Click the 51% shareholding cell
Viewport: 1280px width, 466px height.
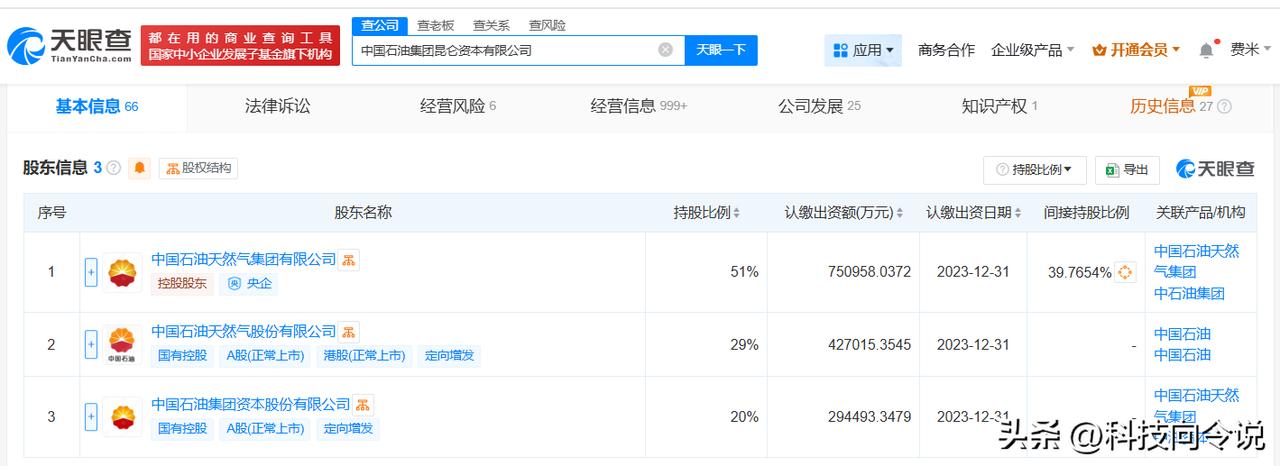[x=744, y=272]
